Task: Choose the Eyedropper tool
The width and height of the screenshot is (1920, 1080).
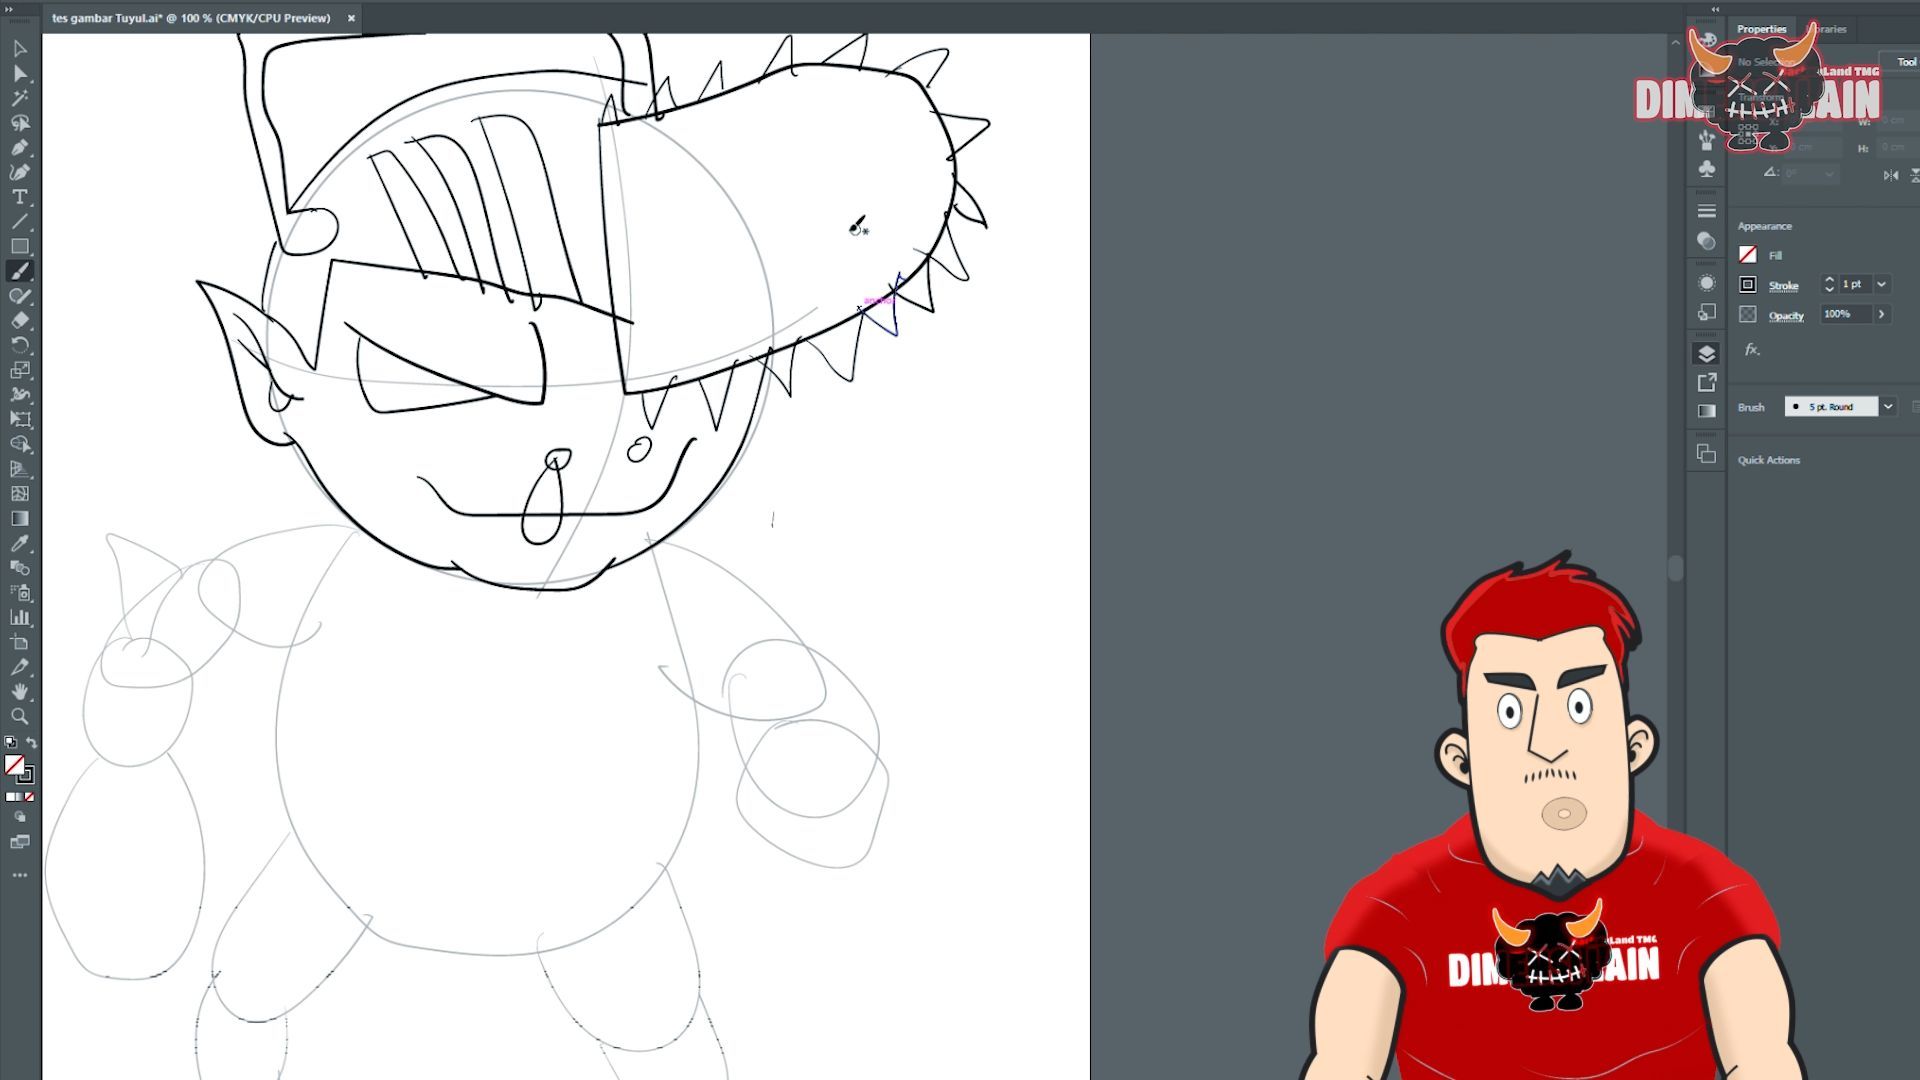Action: click(20, 543)
